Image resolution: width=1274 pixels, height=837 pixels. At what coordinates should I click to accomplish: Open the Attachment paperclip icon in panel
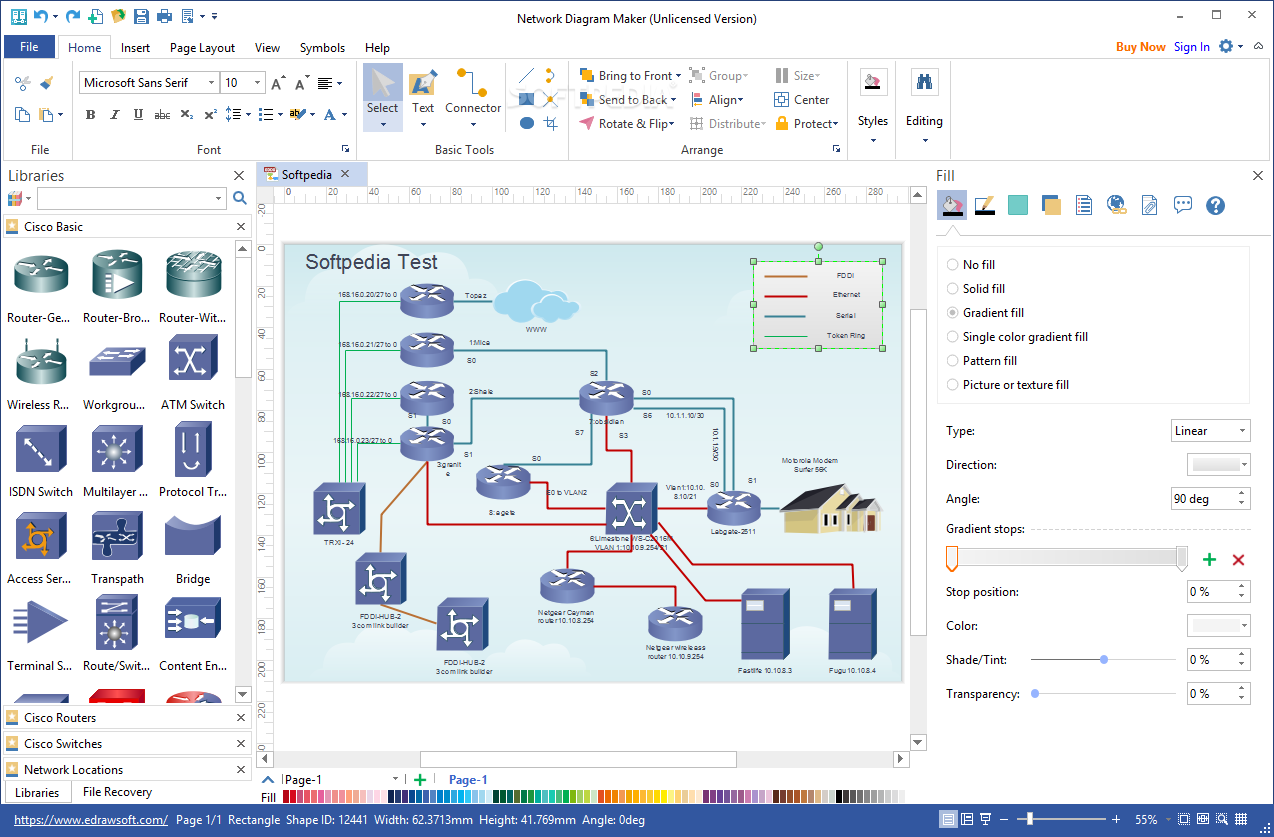click(x=1150, y=205)
